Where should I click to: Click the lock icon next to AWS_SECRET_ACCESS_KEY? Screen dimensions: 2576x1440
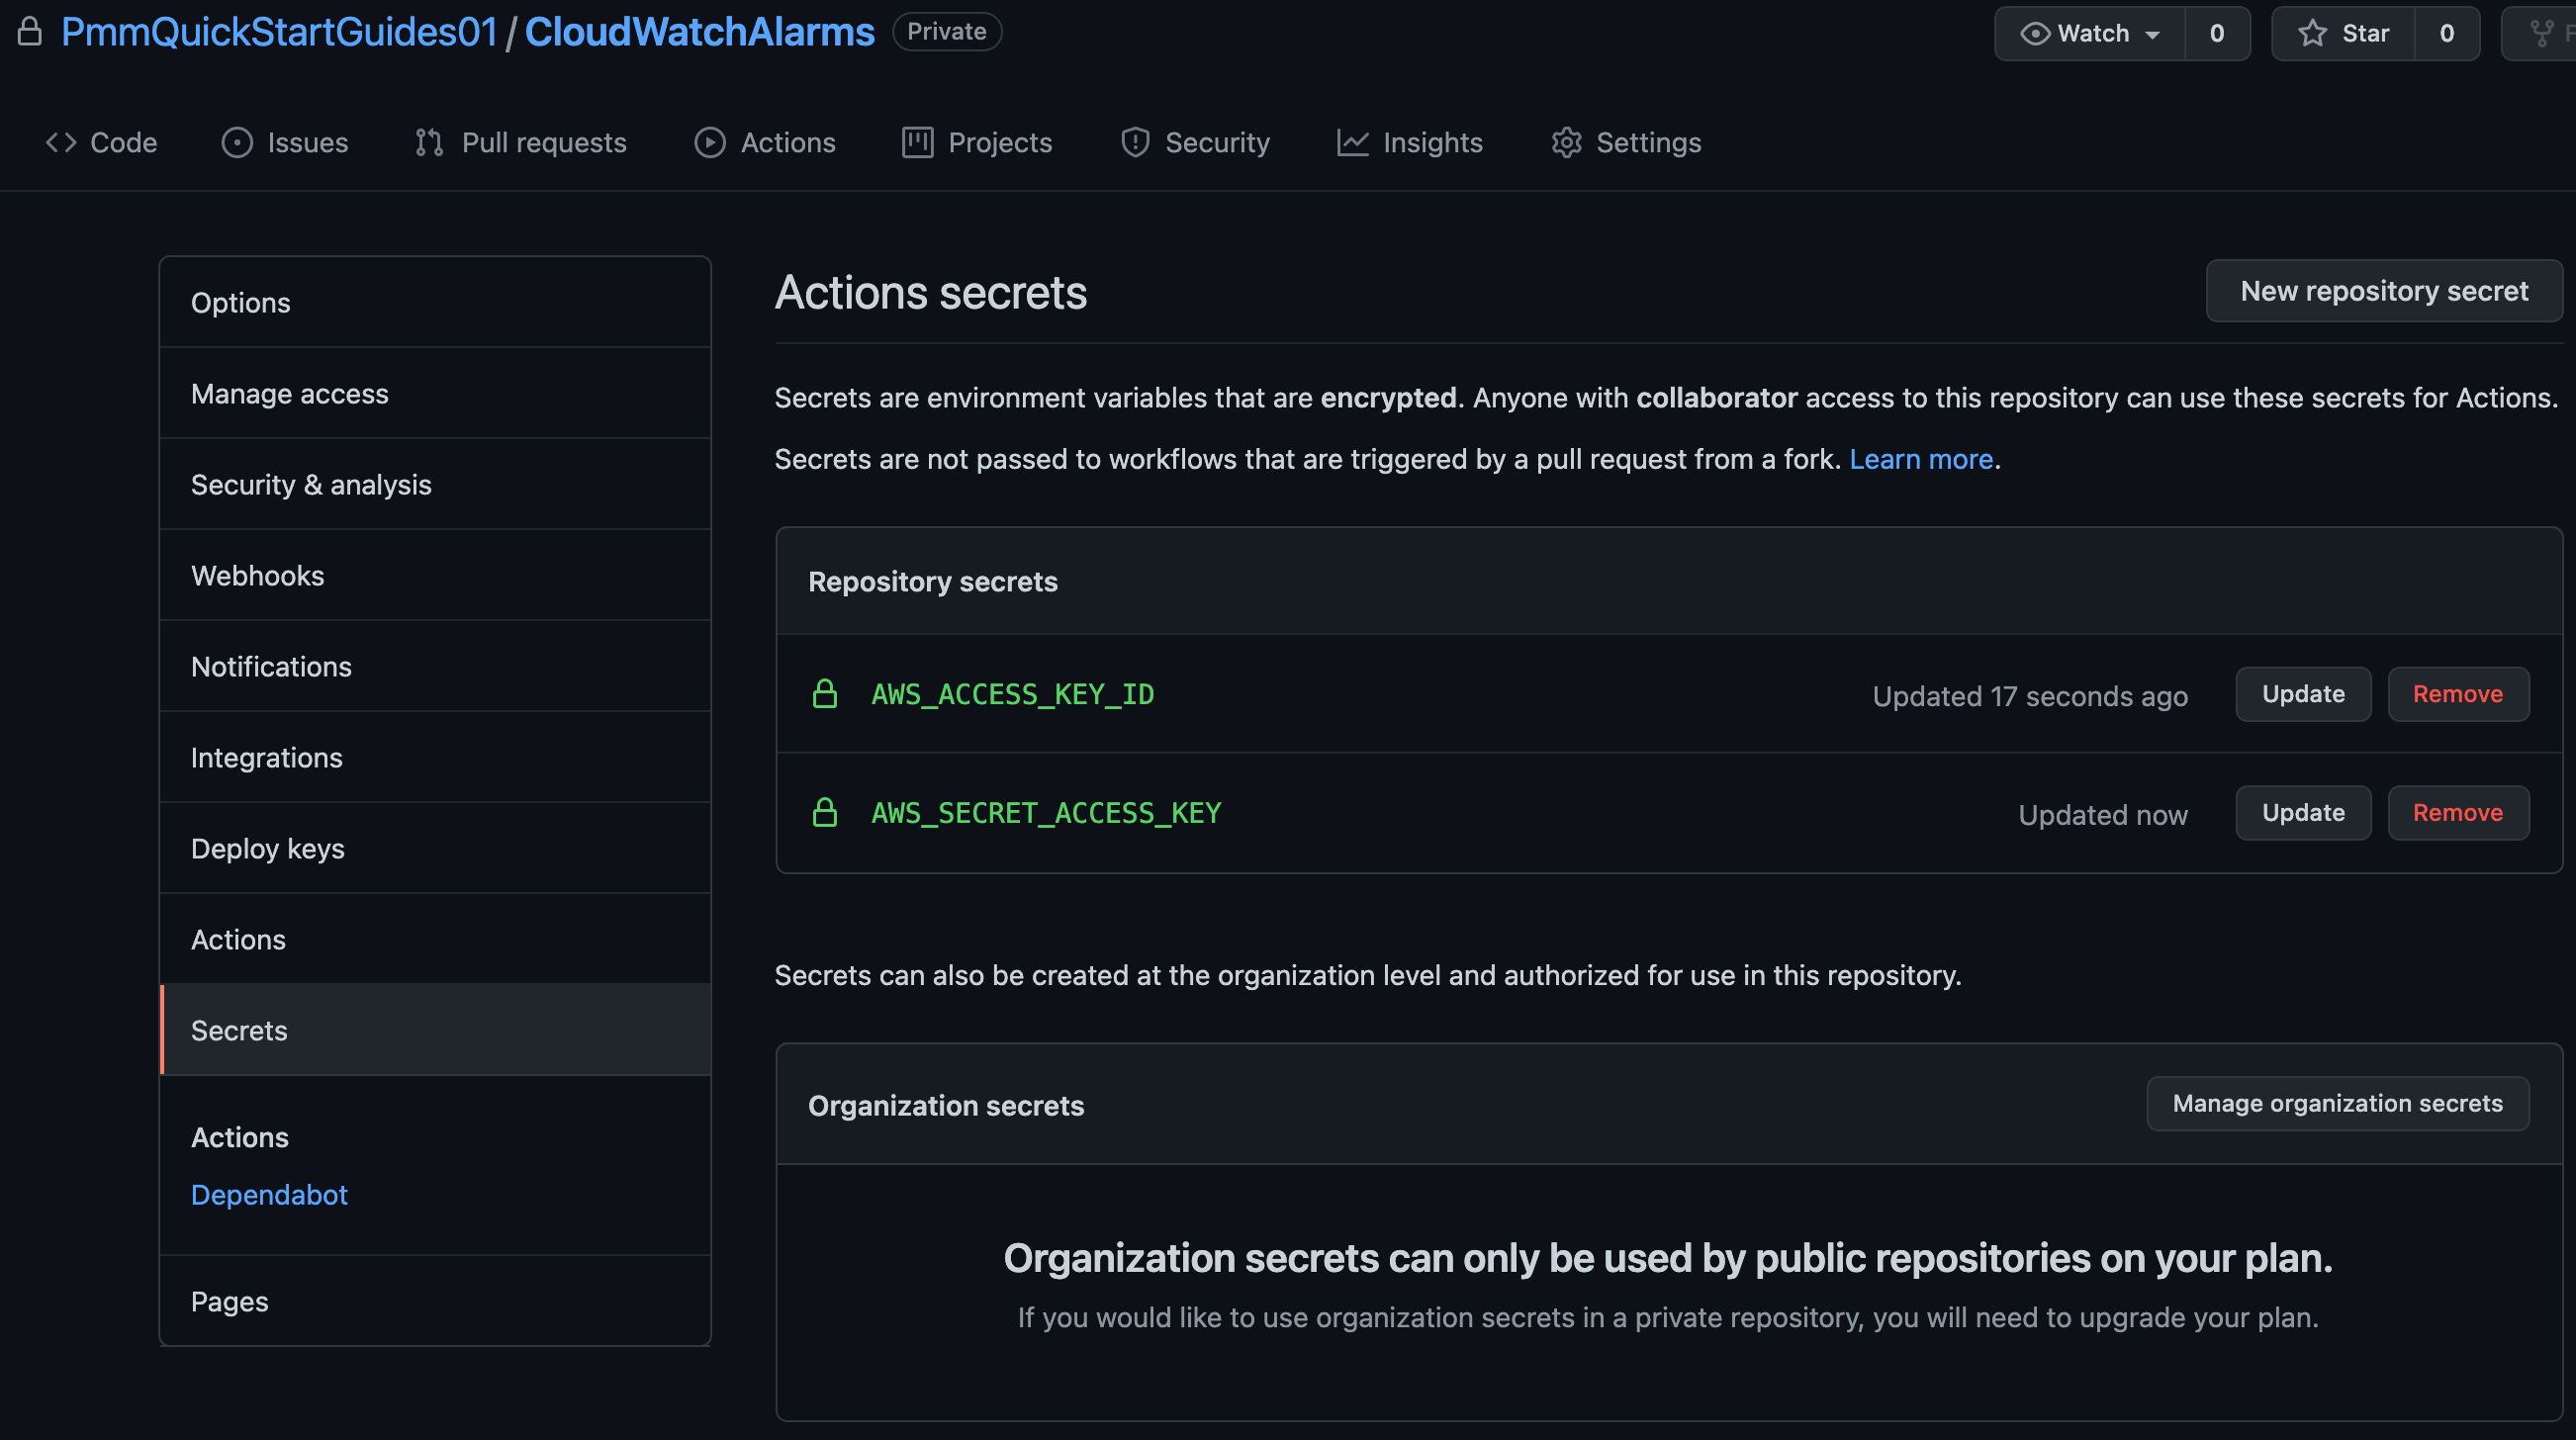(823, 810)
